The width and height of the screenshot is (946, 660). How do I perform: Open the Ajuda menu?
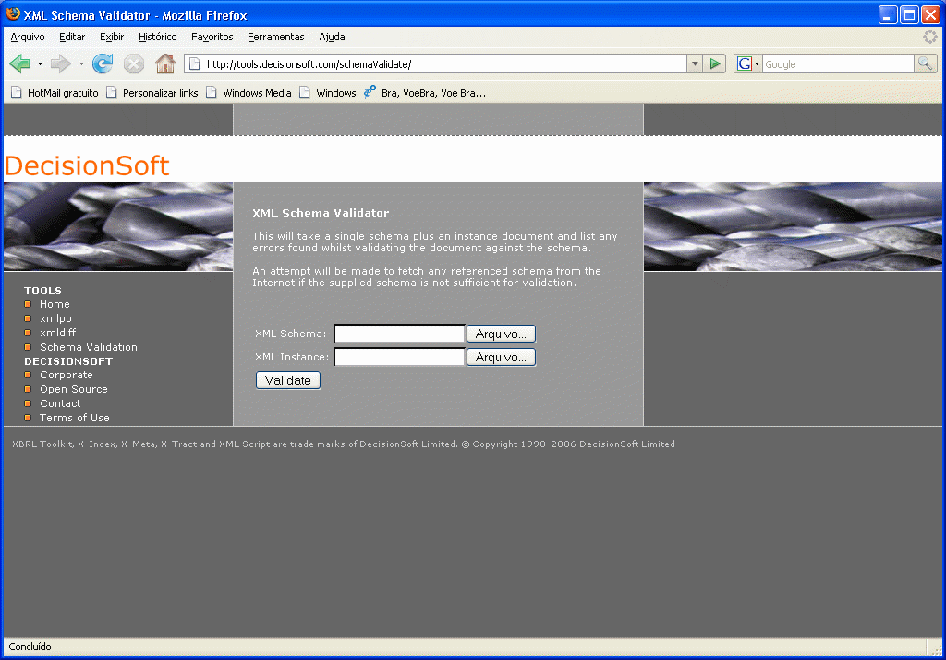[x=332, y=37]
